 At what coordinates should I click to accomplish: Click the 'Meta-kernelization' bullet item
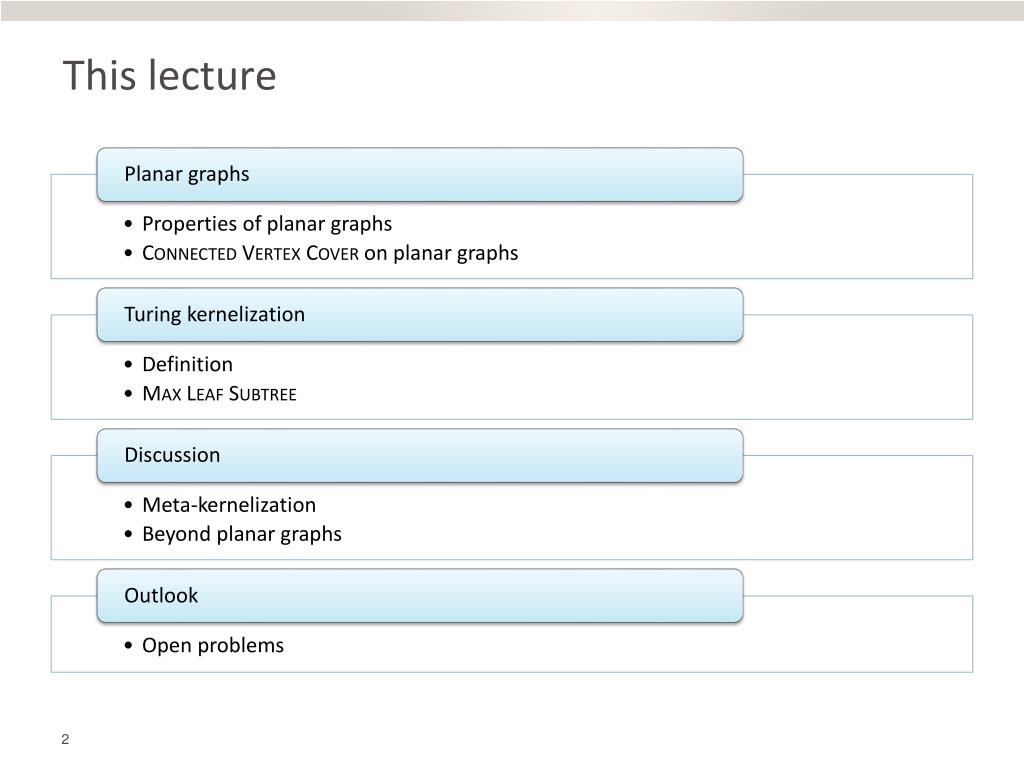[229, 505]
